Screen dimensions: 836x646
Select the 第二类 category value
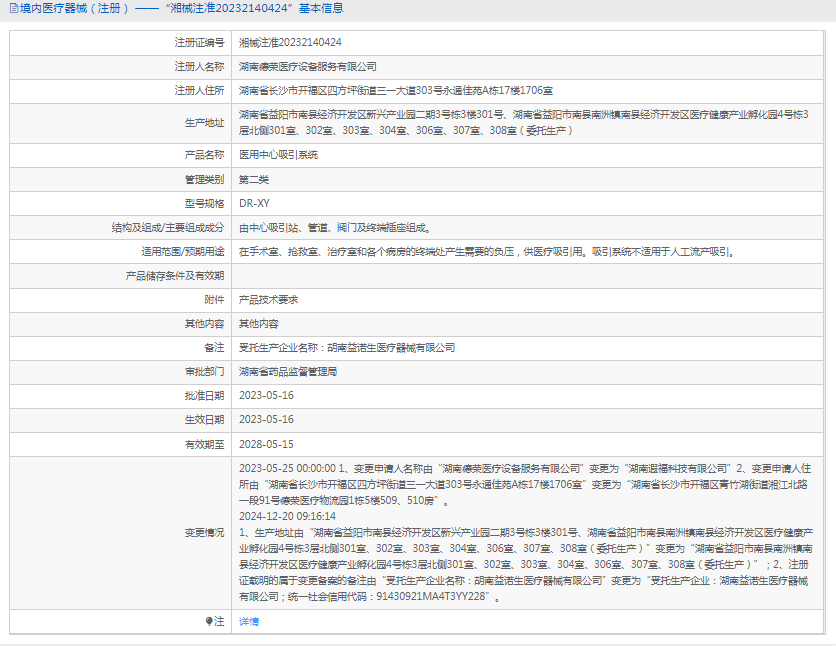pyautogui.click(x=254, y=180)
